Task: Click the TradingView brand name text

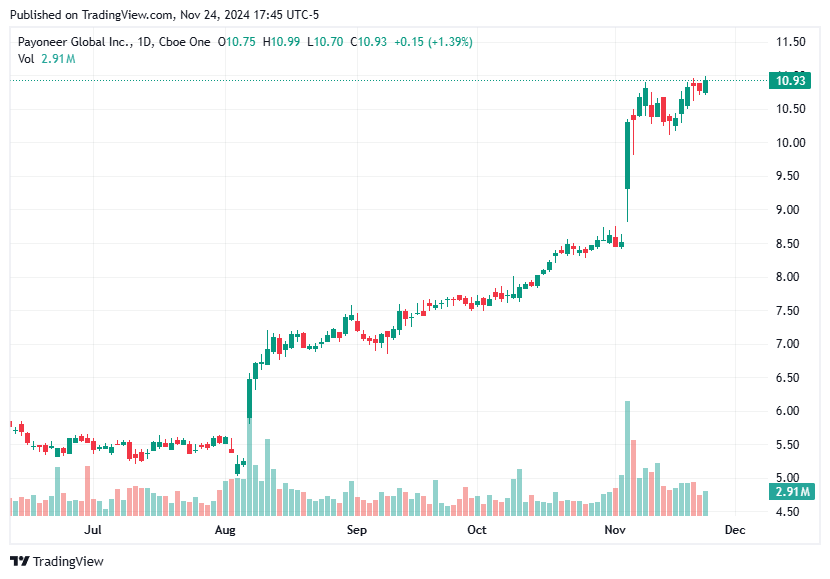Action: pyautogui.click(x=68, y=562)
